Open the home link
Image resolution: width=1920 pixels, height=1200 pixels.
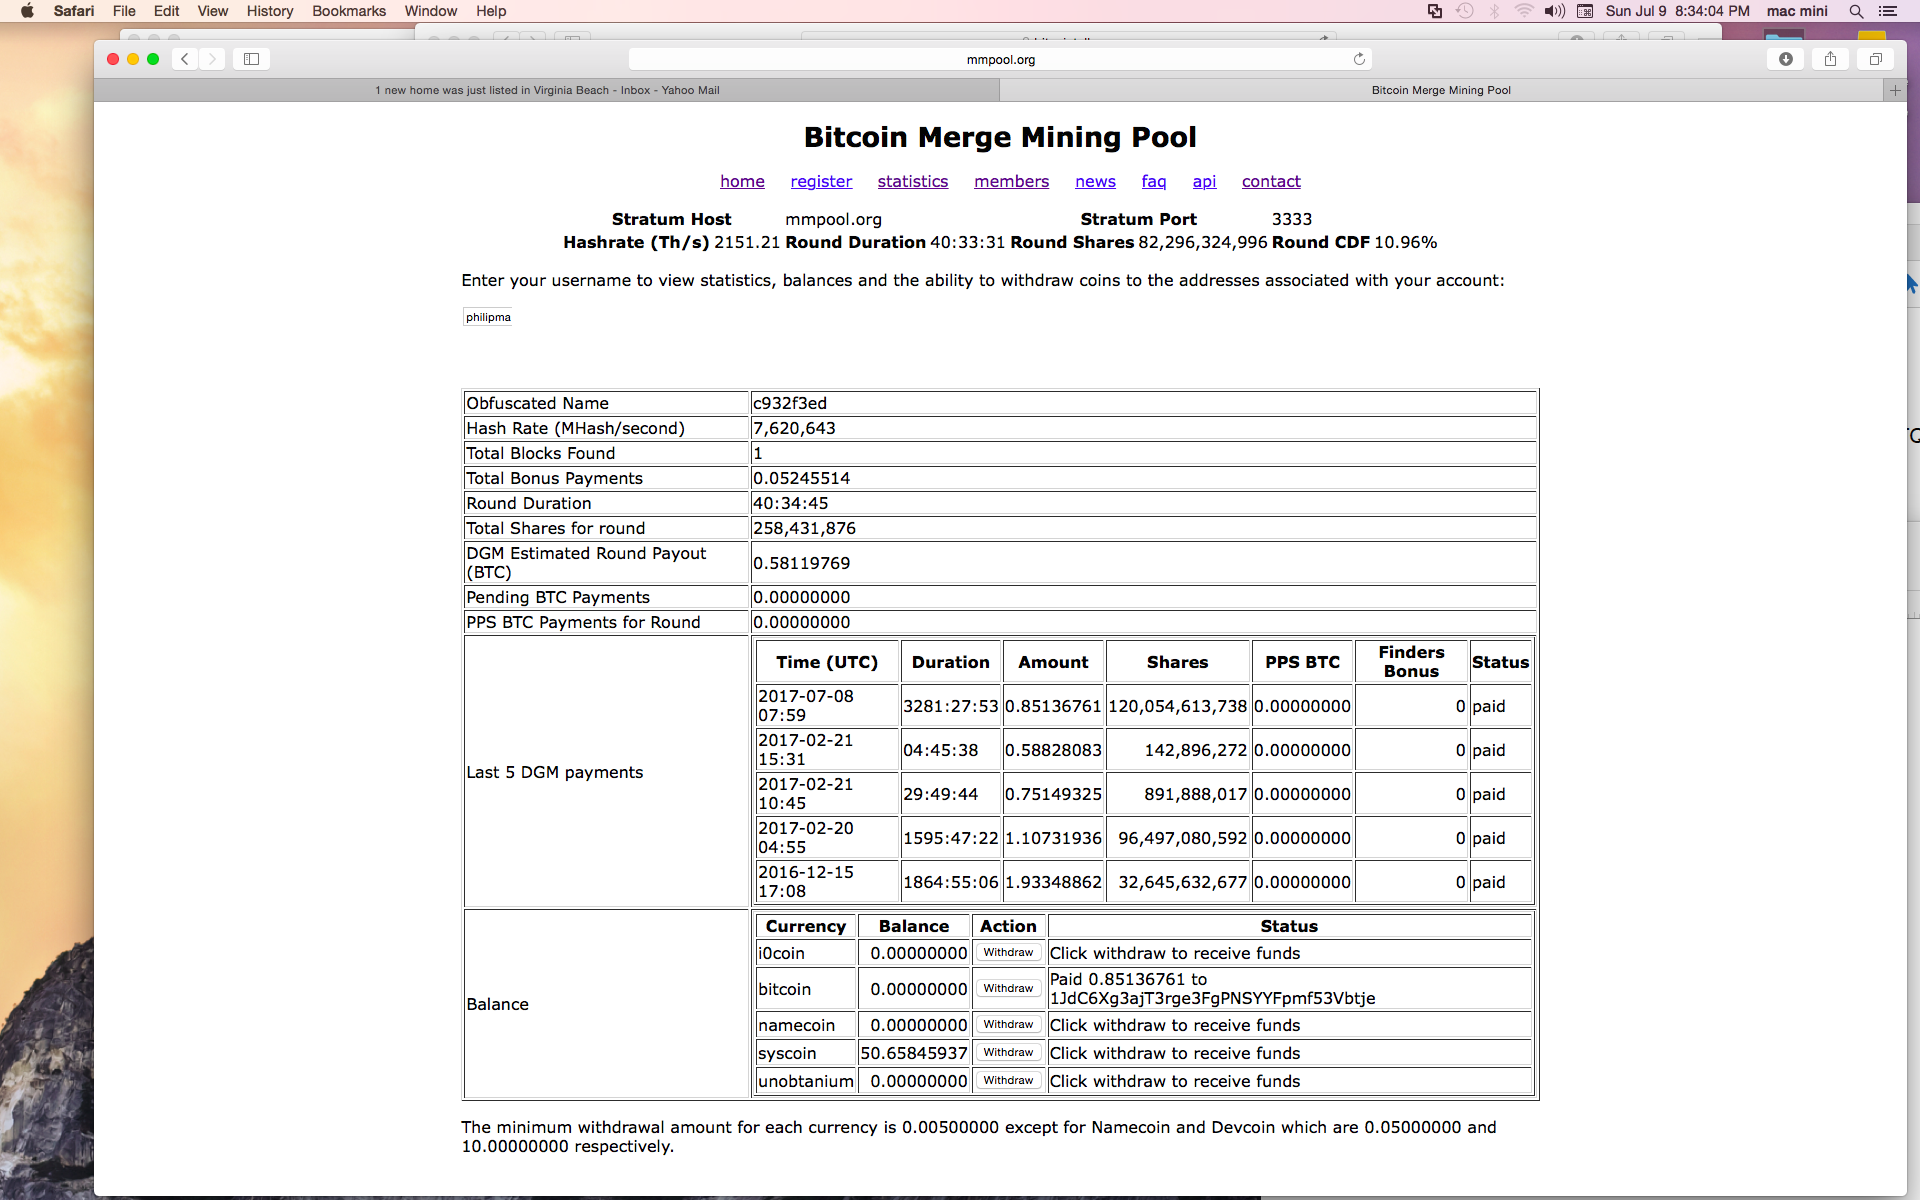pyautogui.click(x=742, y=181)
